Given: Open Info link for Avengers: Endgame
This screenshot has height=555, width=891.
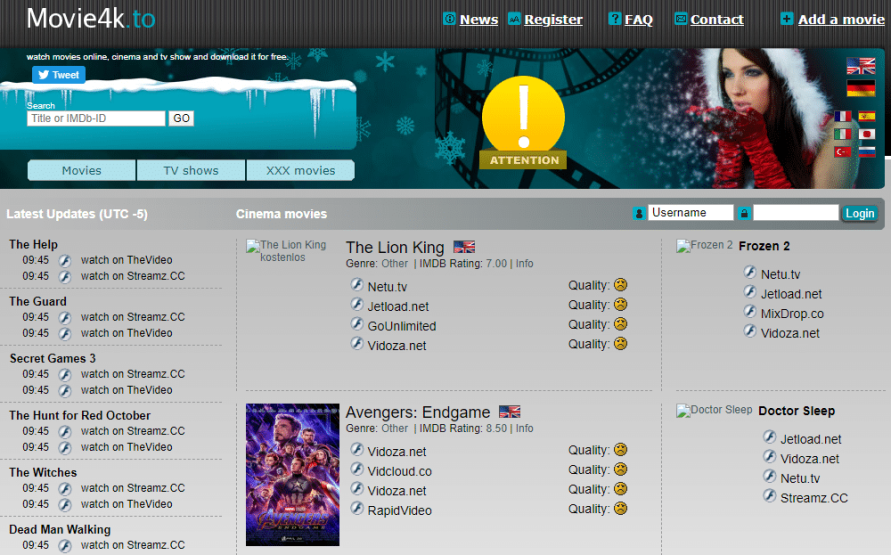Looking at the screenshot, I should (x=524, y=428).
